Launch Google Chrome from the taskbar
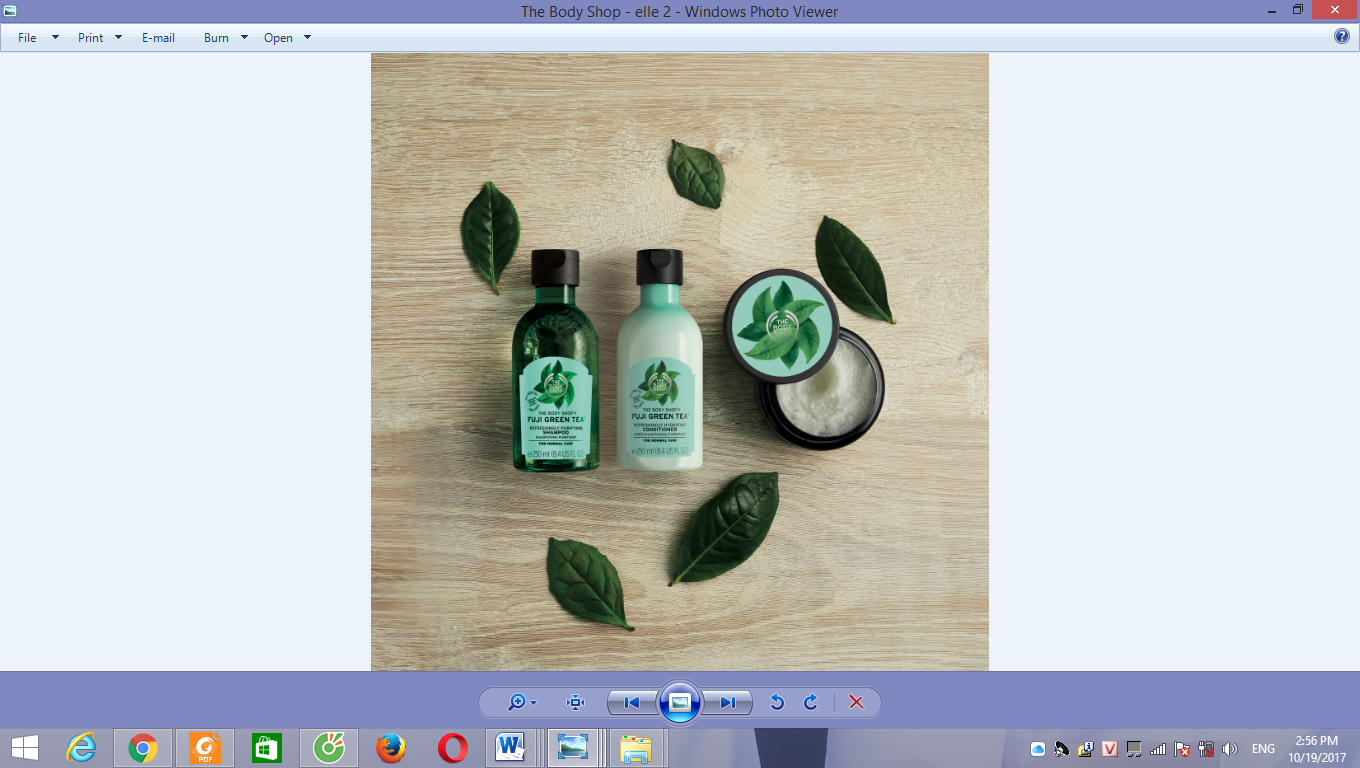The image size is (1360, 768). [143, 748]
